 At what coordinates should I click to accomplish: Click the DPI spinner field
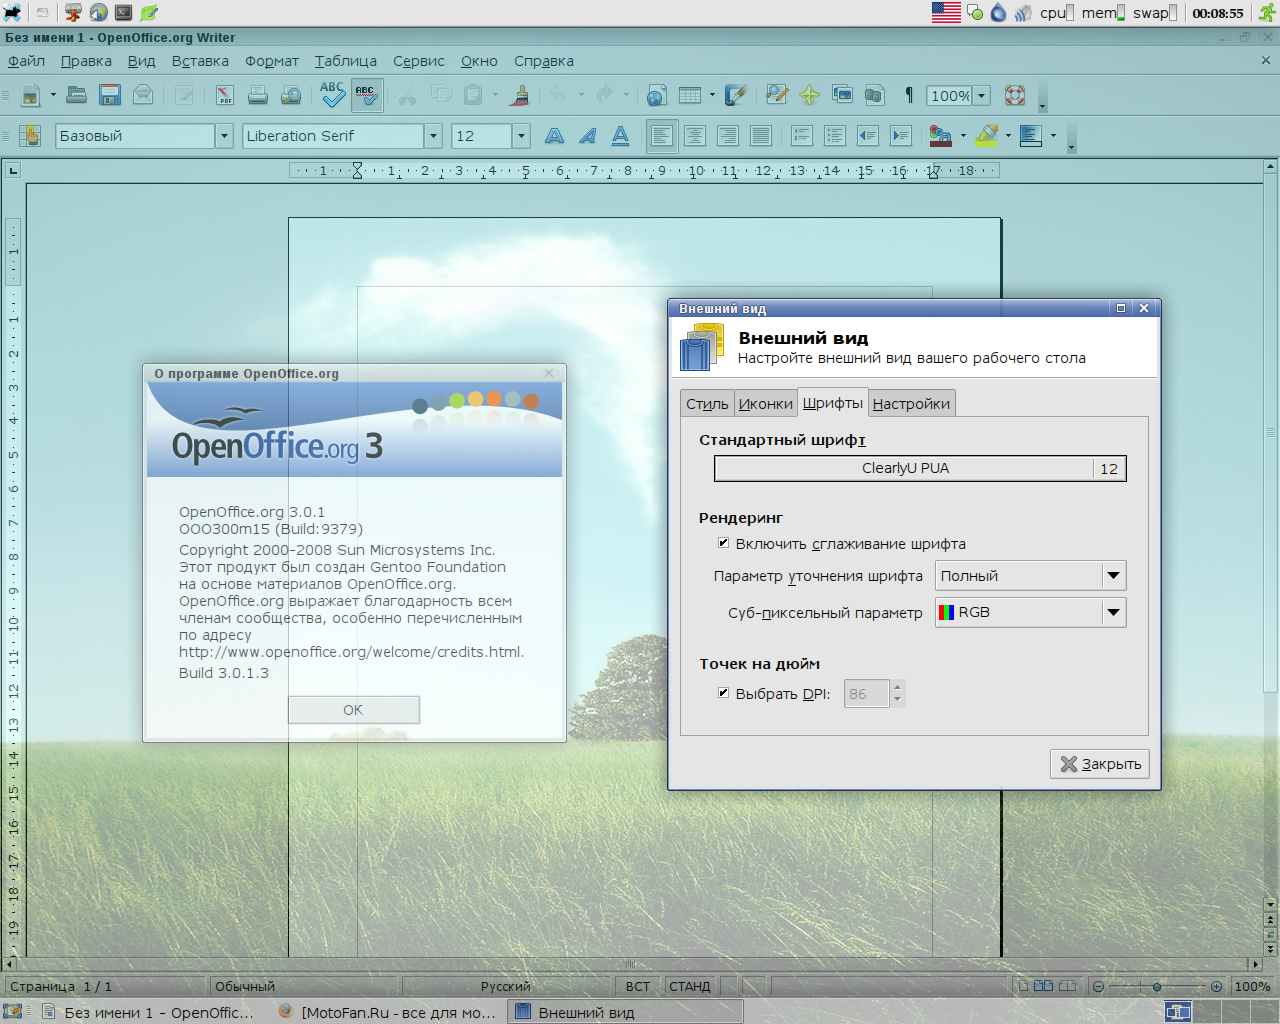coord(867,693)
